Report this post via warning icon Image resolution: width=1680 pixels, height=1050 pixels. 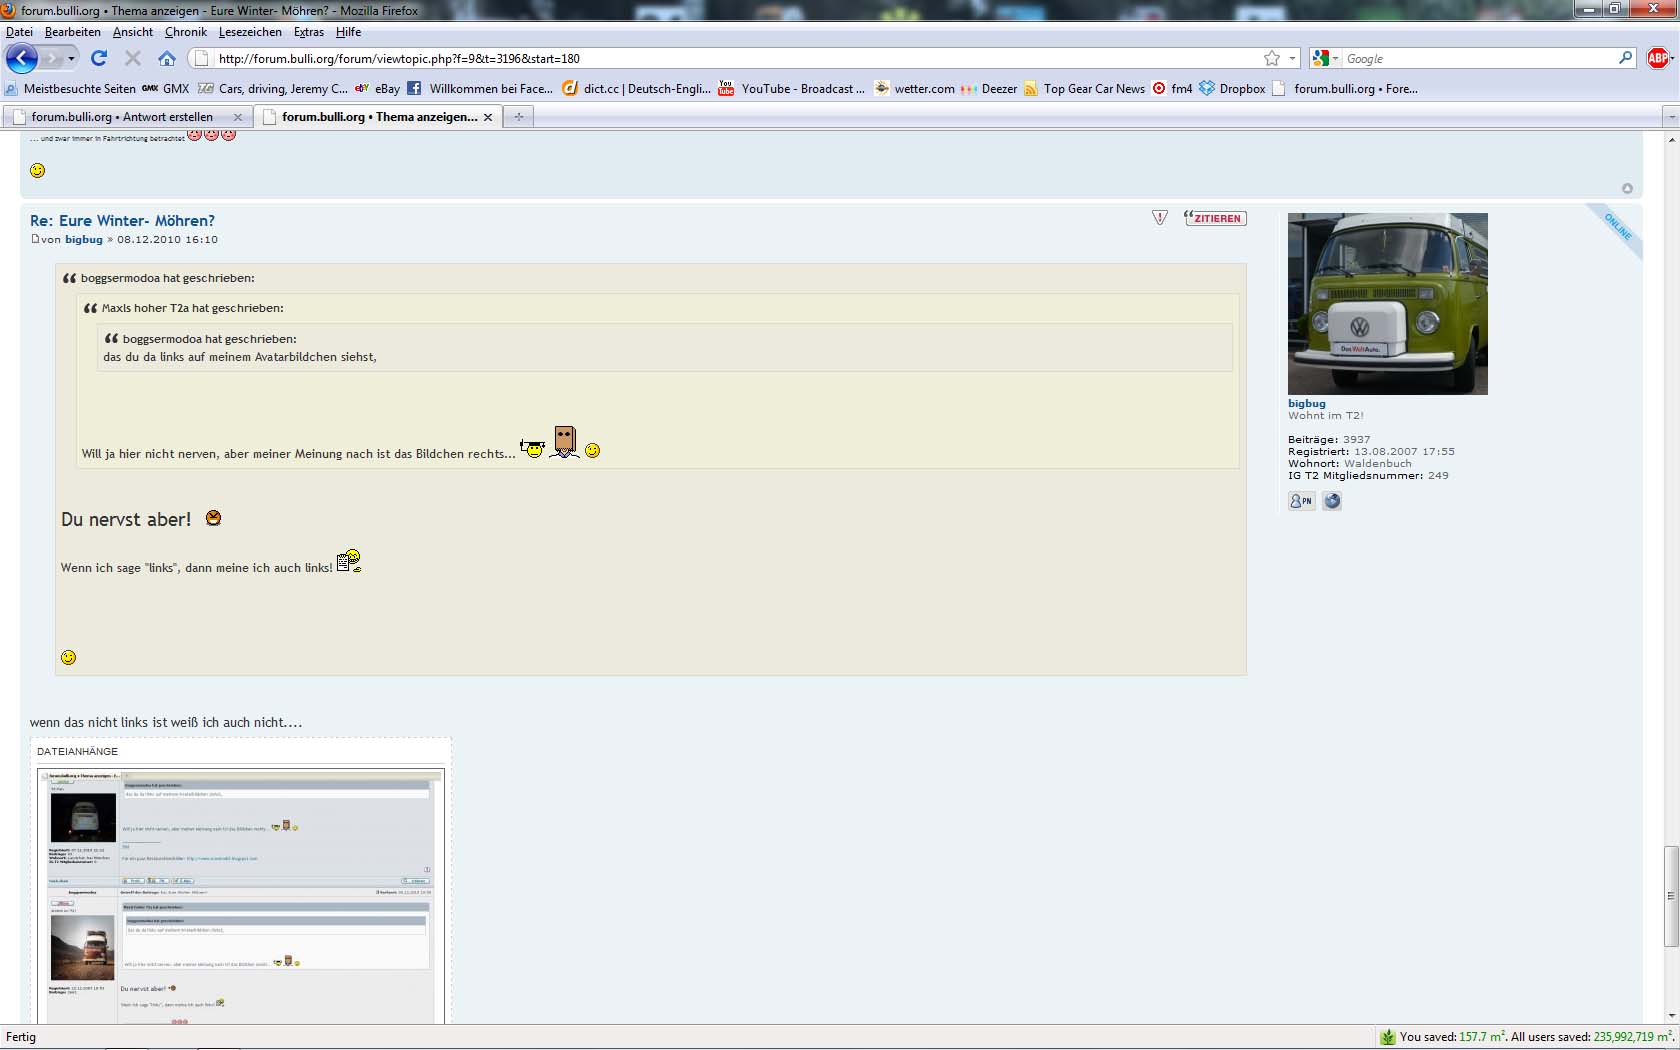pyautogui.click(x=1159, y=218)
